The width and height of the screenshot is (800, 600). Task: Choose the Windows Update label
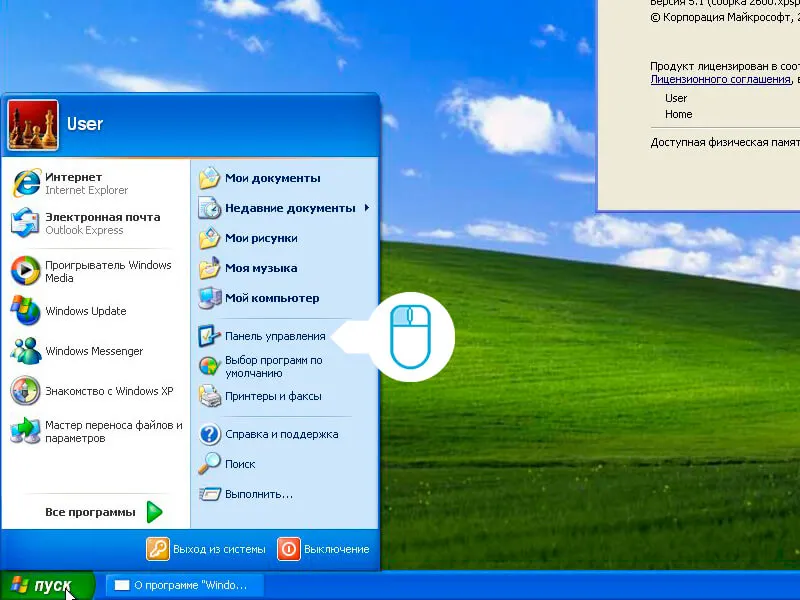(86, 311)
